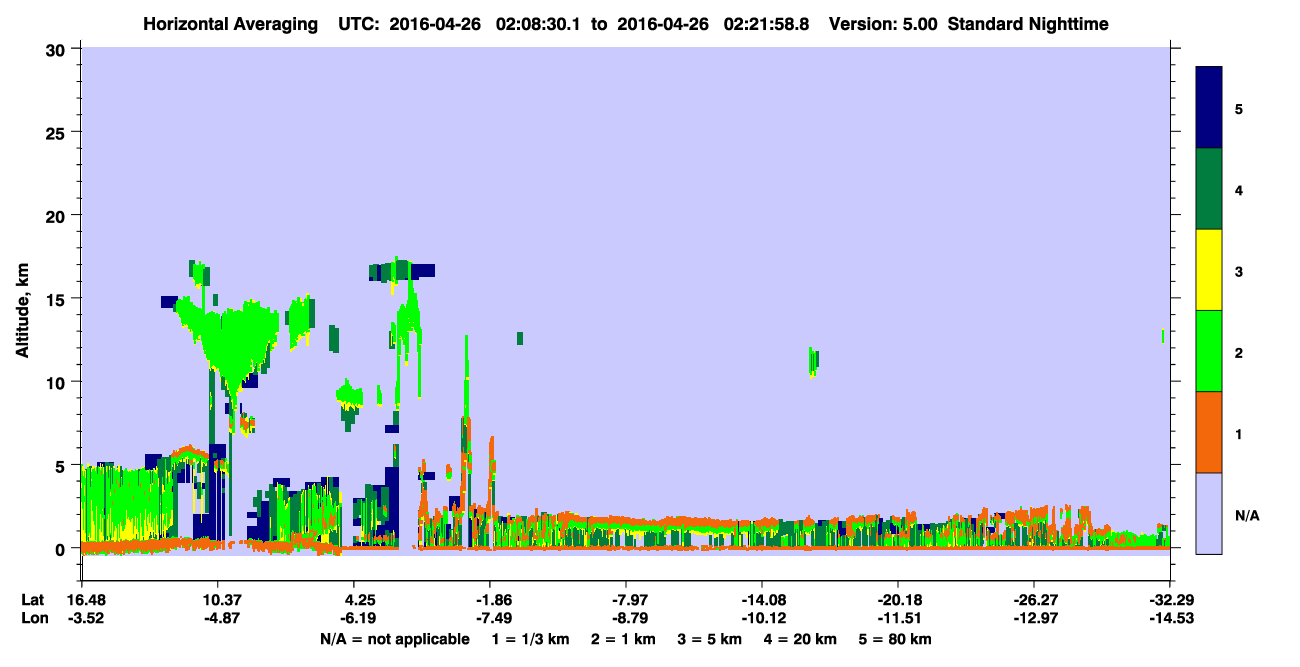Screen dimensions: 1300x667
Task: Click the "N/A = not applicable" legend note
Action: point(394,639)
